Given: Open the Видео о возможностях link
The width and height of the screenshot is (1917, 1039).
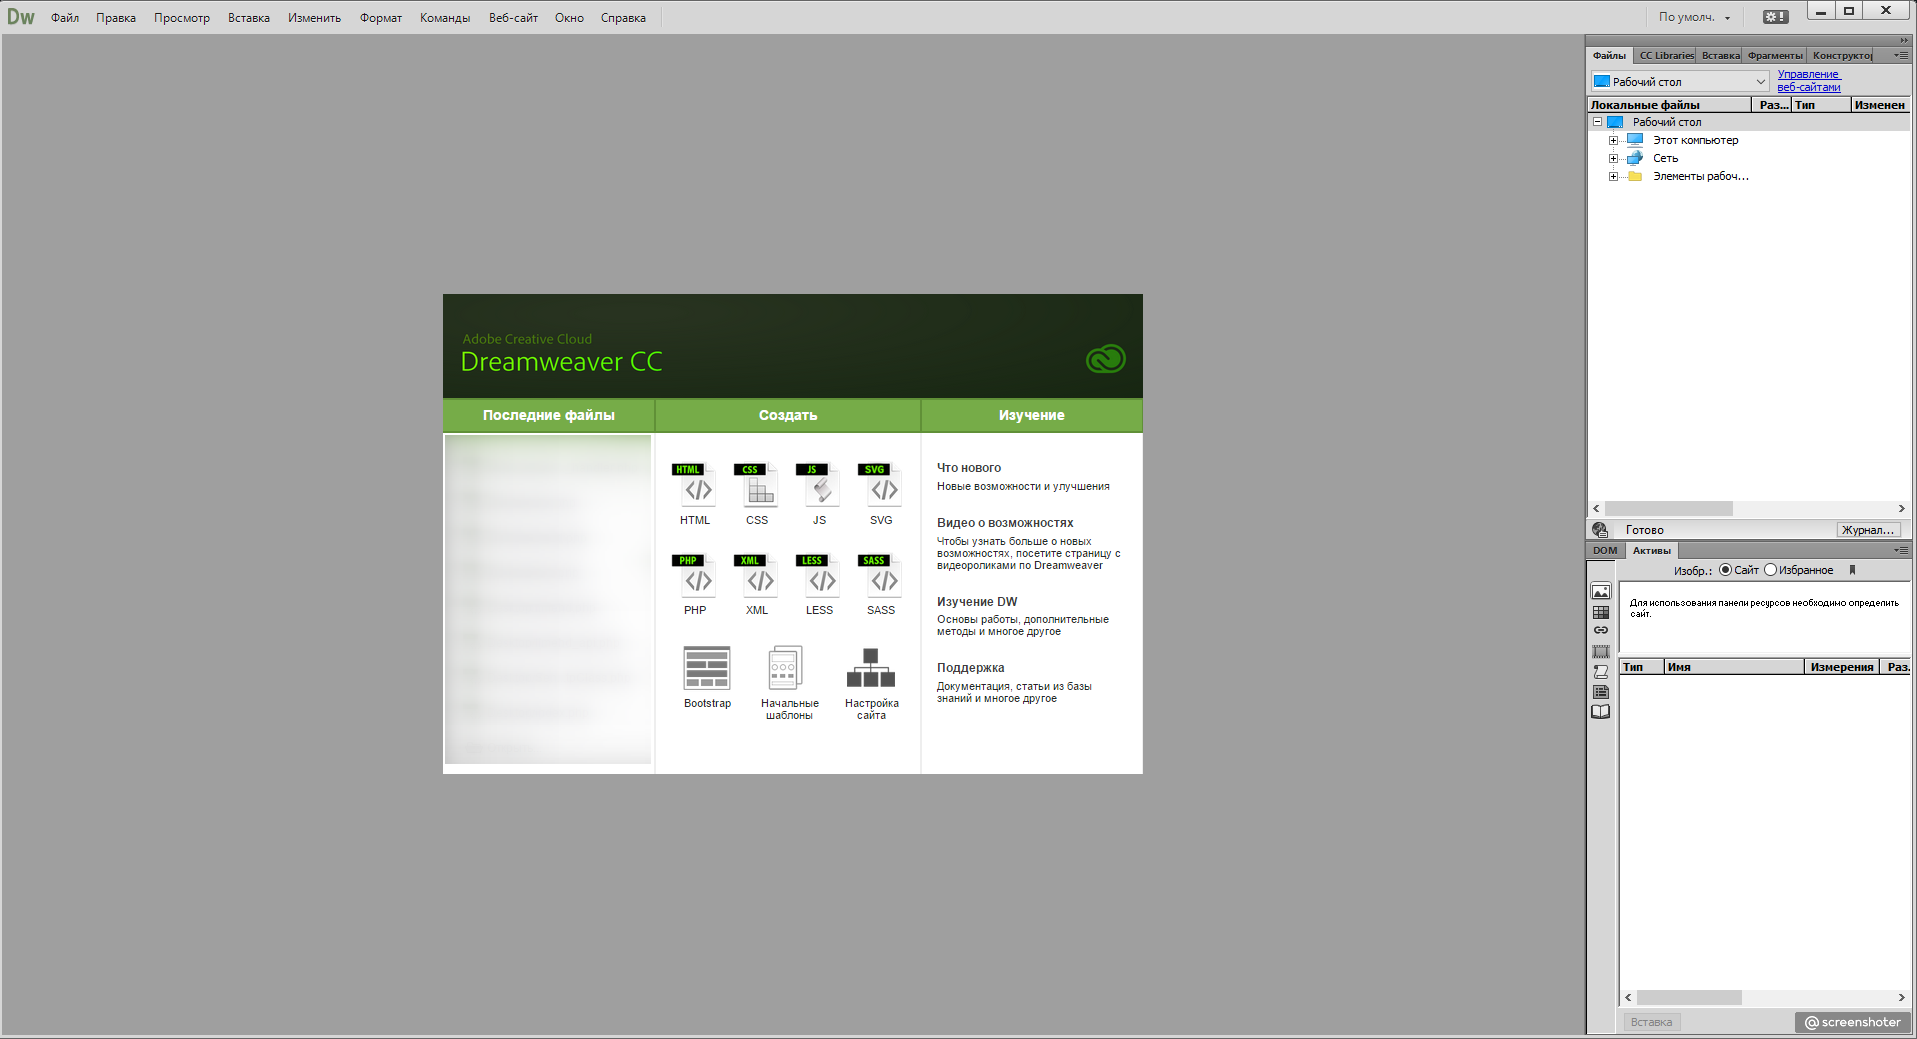Looking at the screenshot, I should (1005, 522).
